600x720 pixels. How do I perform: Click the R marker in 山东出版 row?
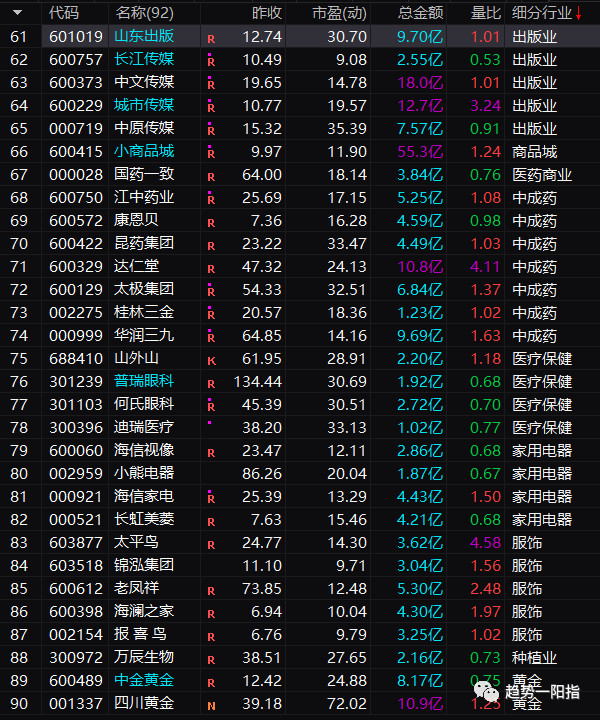pyautogui.click(x=211, y=39)
